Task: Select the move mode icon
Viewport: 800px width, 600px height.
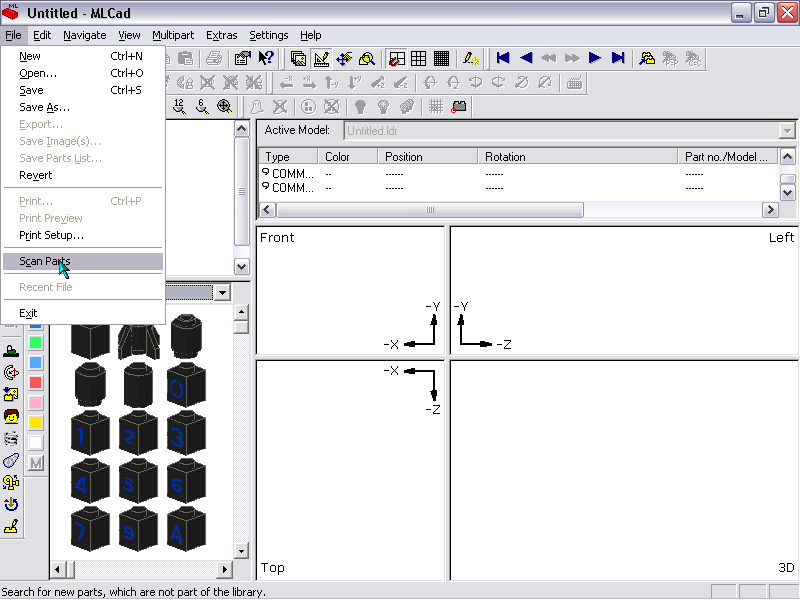Action: 344,59
